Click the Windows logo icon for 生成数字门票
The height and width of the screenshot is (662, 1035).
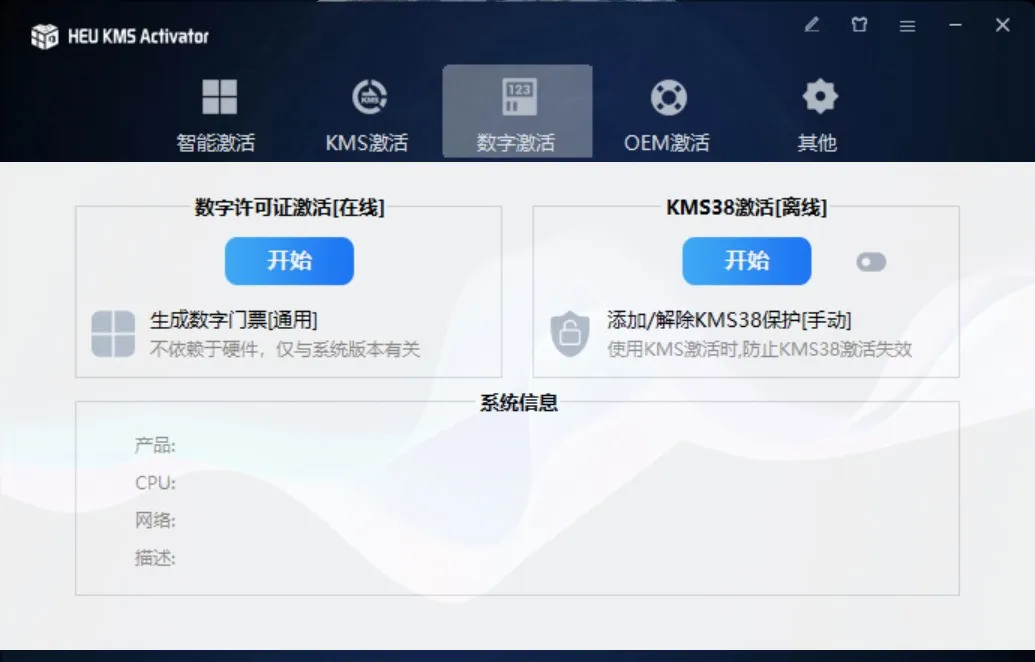tap(113, 334)
